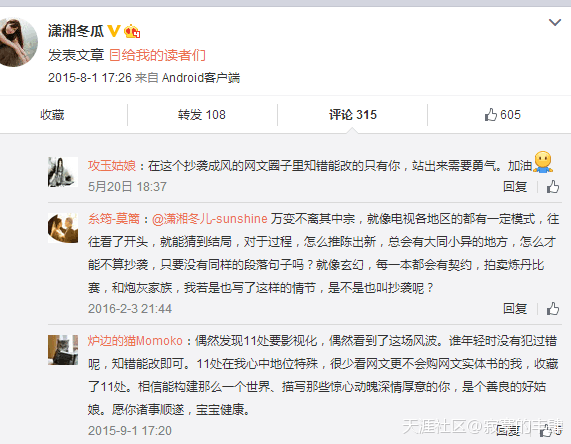Select the 收藏 tab

[52, 115]
